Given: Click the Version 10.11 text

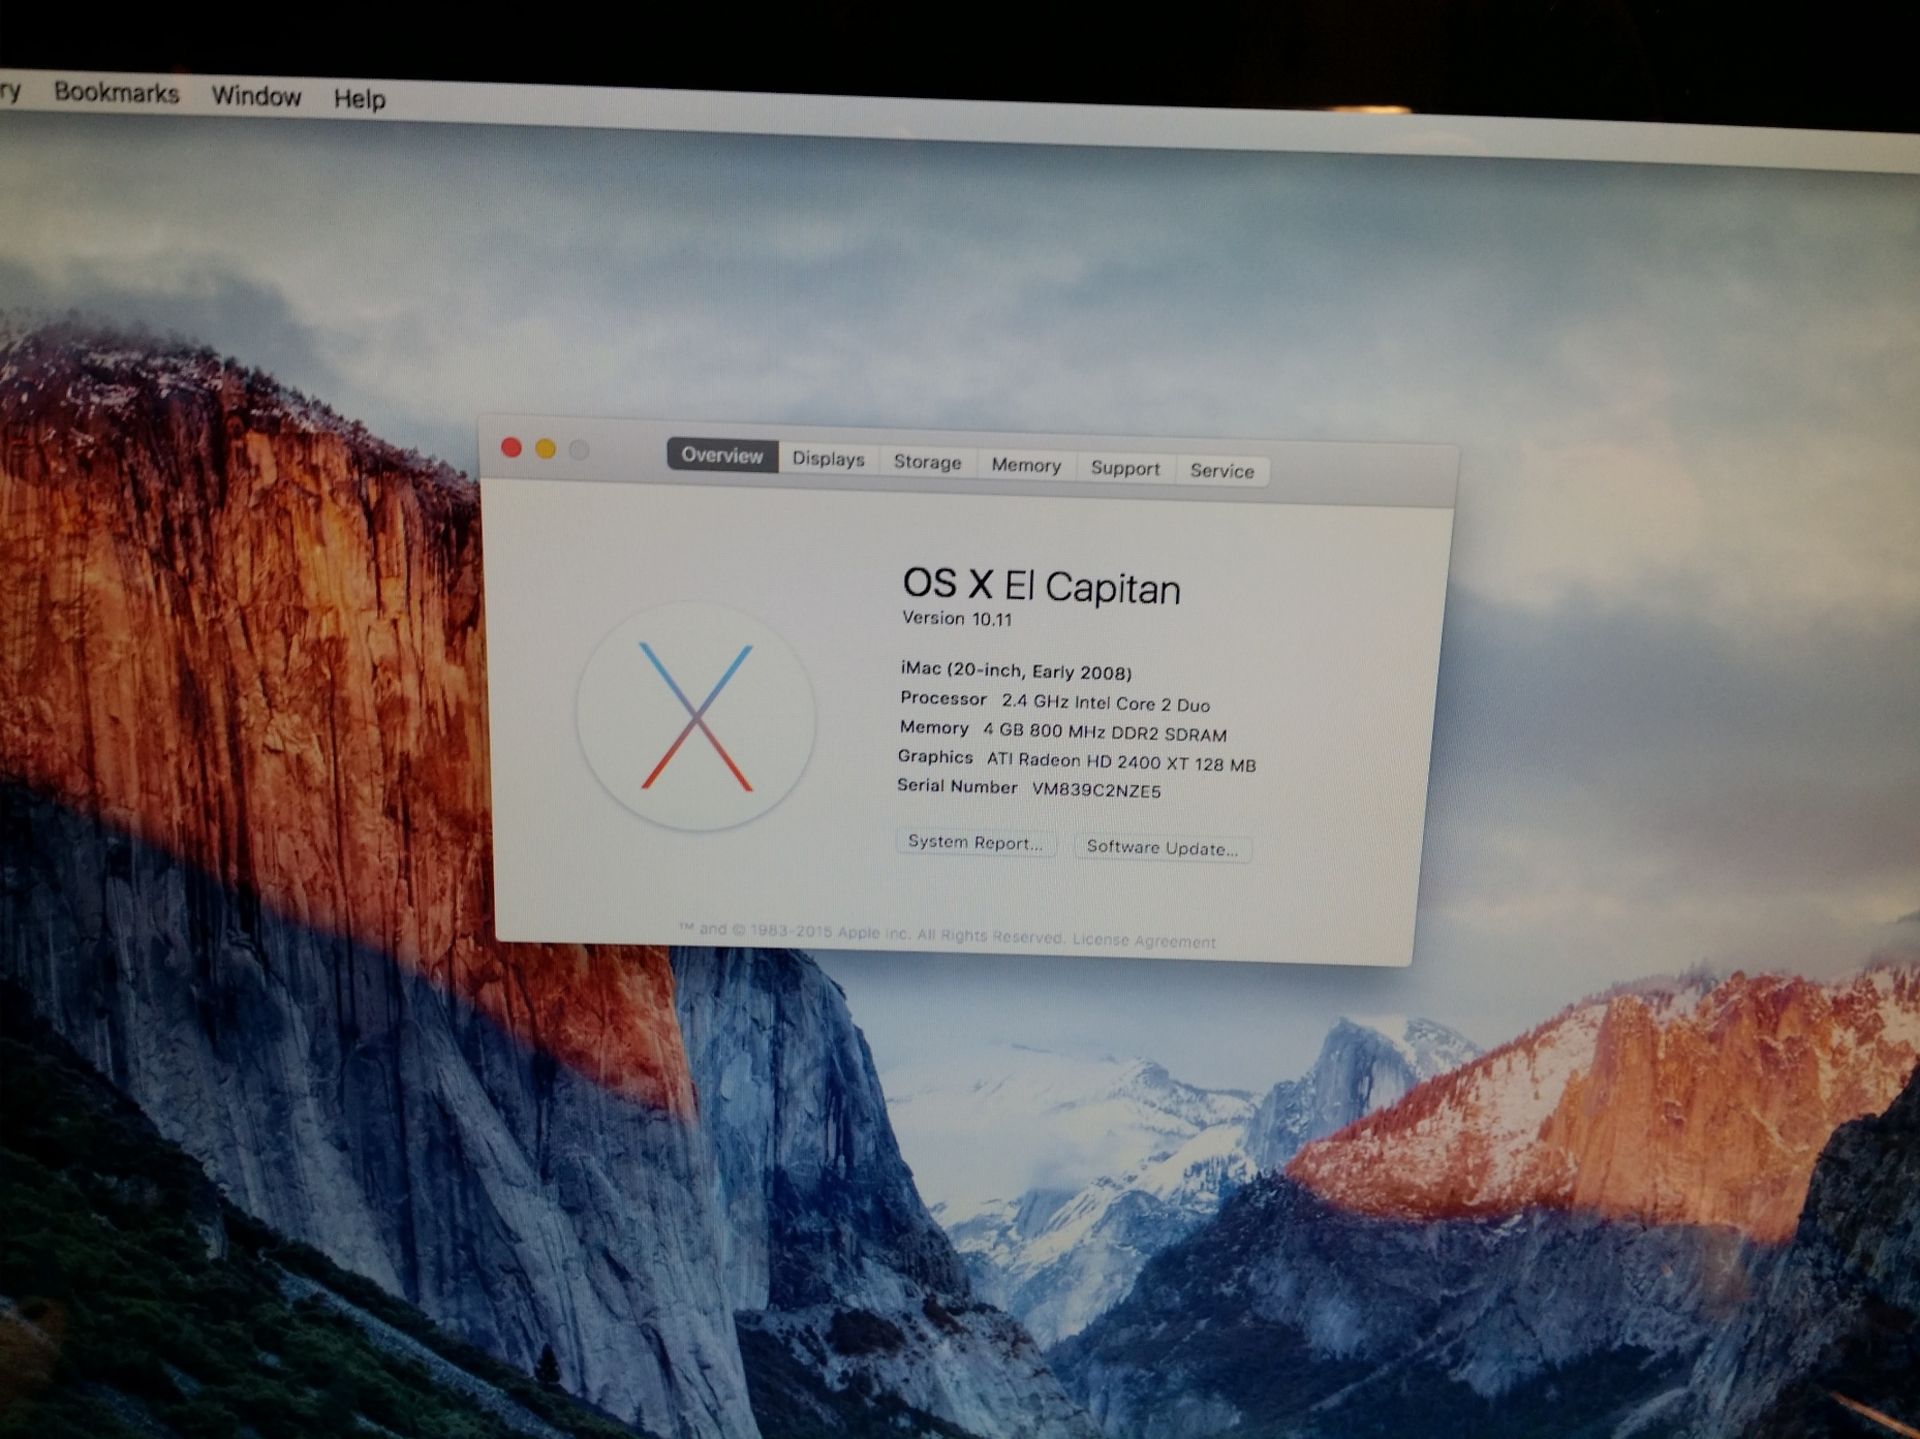Looking at the screenshot, I should pos(957,619).
